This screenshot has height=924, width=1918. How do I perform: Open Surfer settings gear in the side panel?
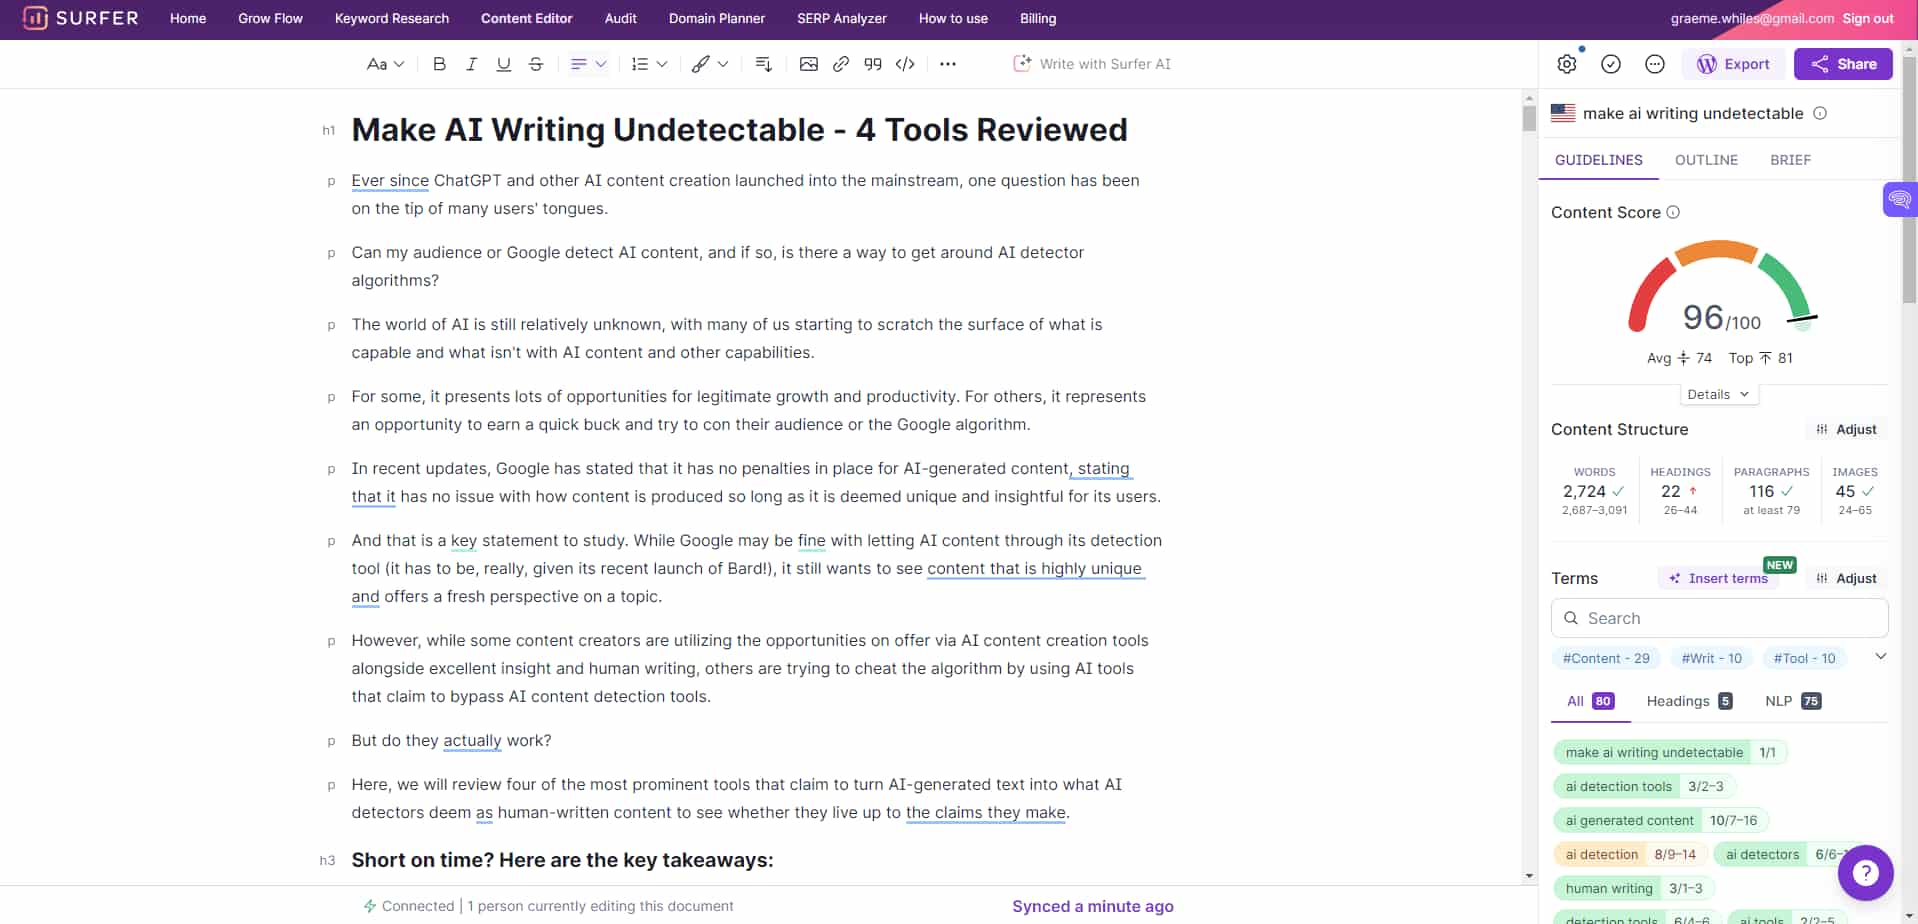pos(1566,63)
